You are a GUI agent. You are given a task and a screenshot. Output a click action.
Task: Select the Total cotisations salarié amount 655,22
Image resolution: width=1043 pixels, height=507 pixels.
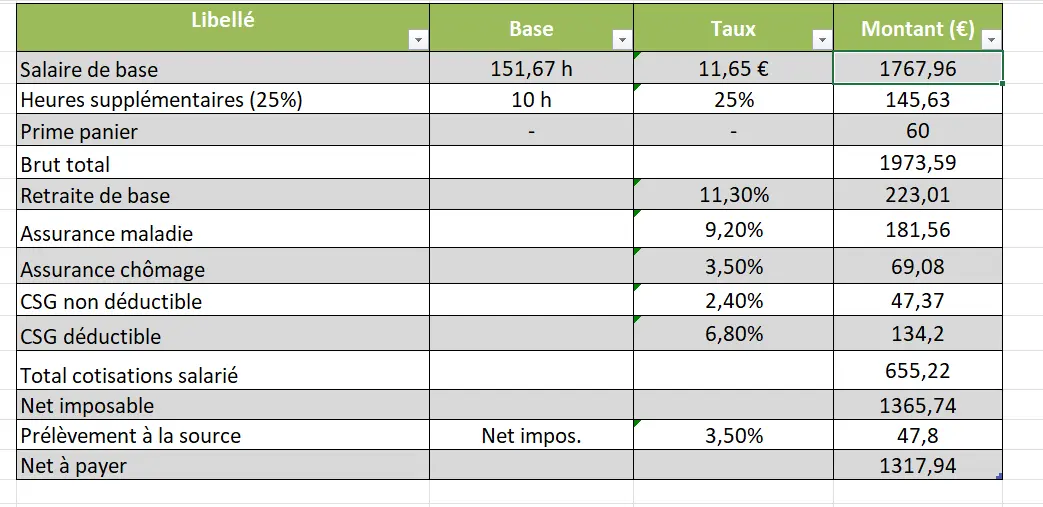pyautogui.click(x=917, y=371)
